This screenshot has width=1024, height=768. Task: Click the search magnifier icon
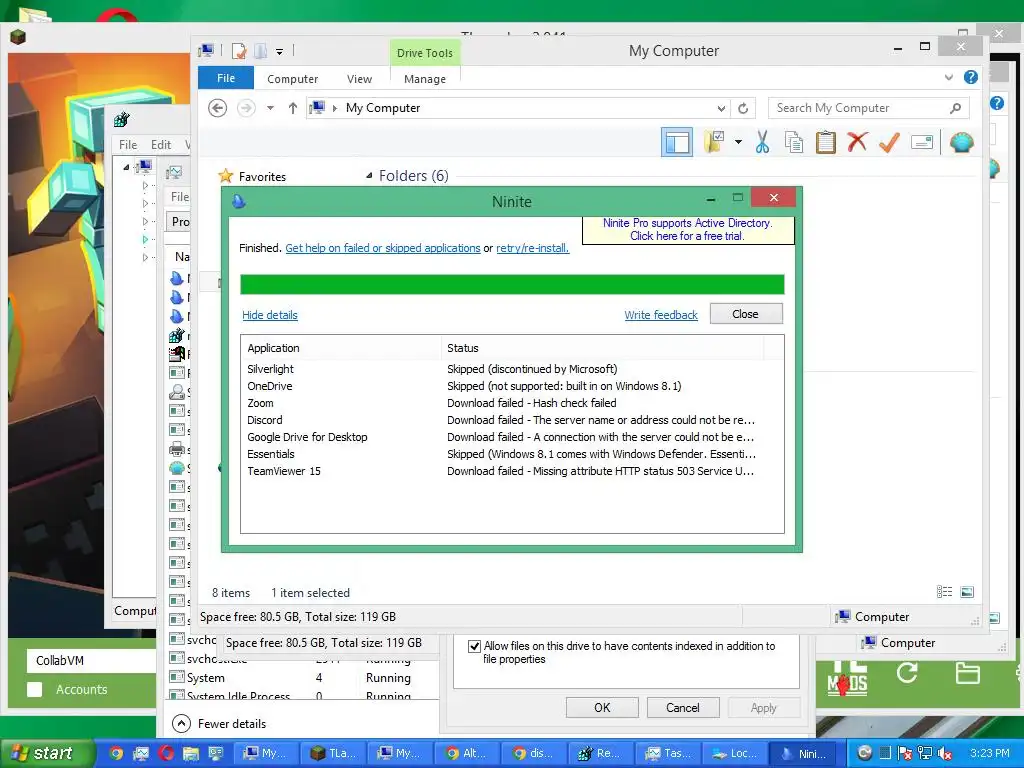coord(955,108)
